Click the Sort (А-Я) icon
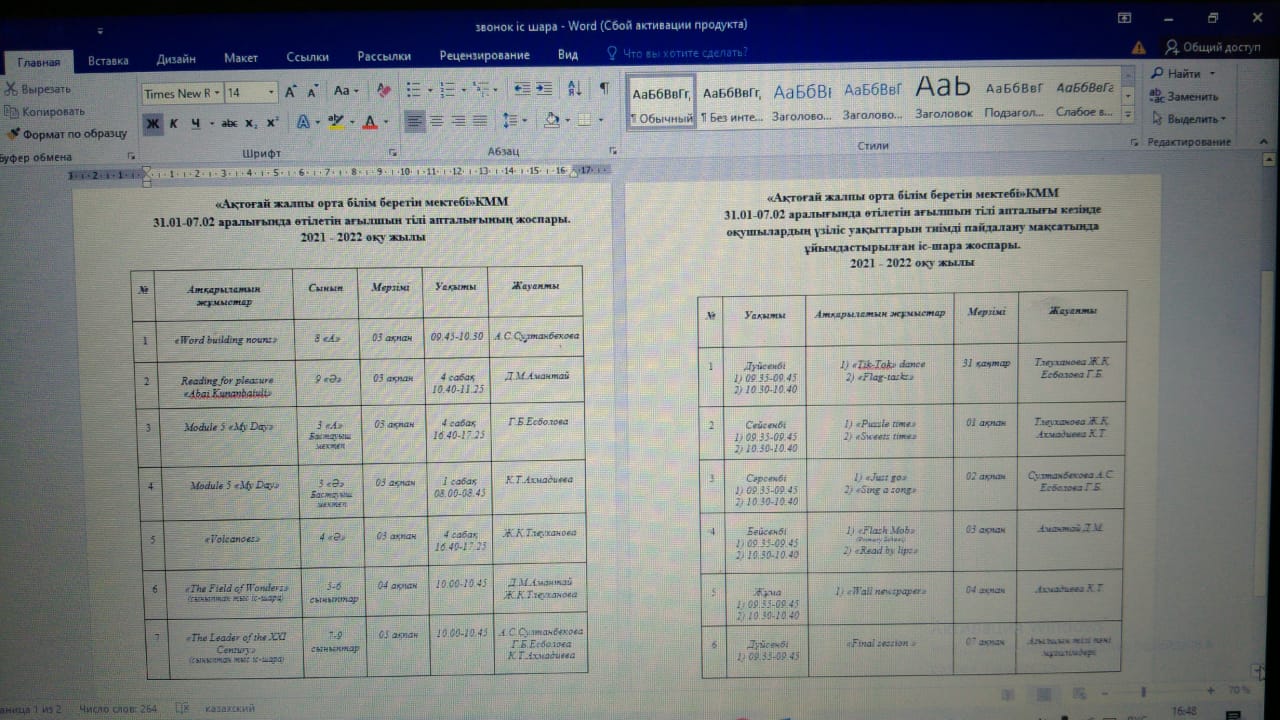The image size is (1280, 720). click(x=573, y=88)
